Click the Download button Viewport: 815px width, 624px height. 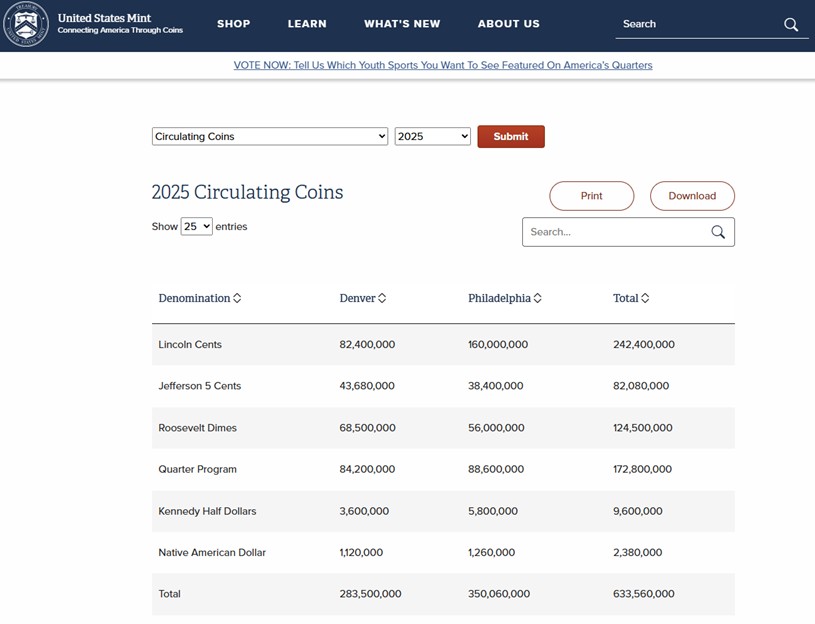(x=692, y=196)
